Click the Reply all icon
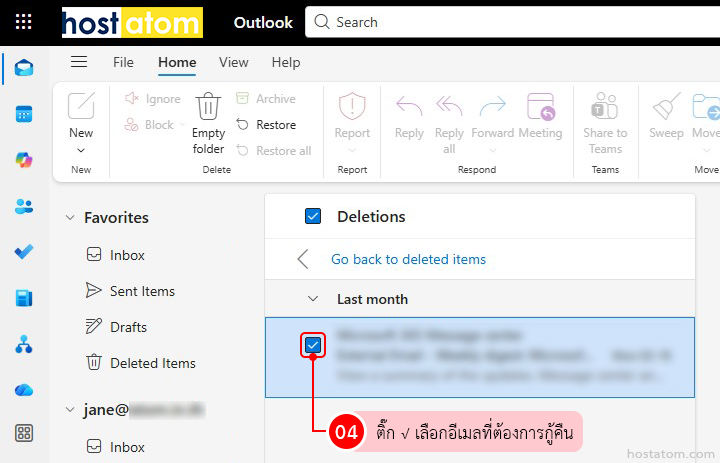Image resolution: width=720 pixels, height=463 pixels. pyautogui.click(x=449, y=106)
